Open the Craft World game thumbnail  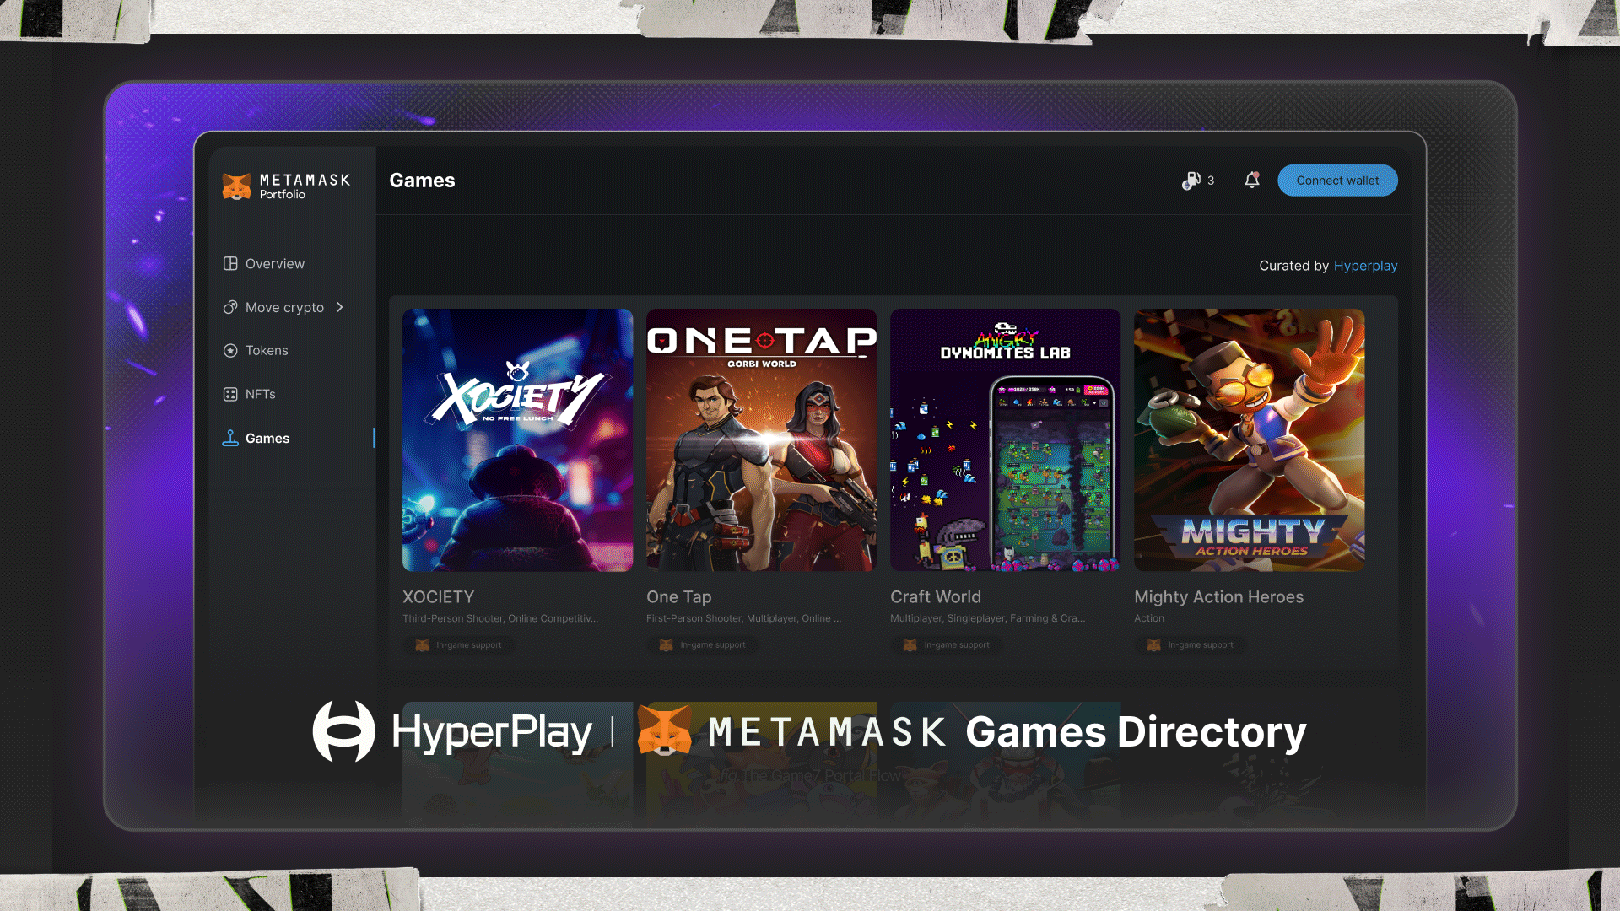[1005, 440]
